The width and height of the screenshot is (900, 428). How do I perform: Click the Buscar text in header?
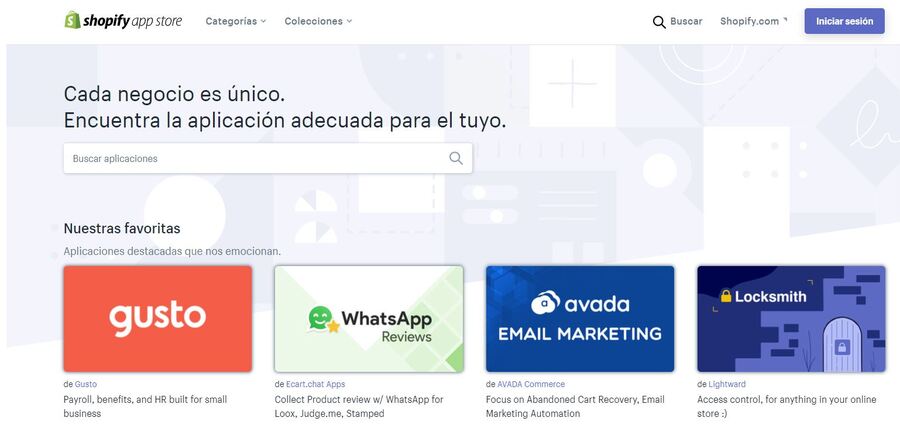point(686,21)
